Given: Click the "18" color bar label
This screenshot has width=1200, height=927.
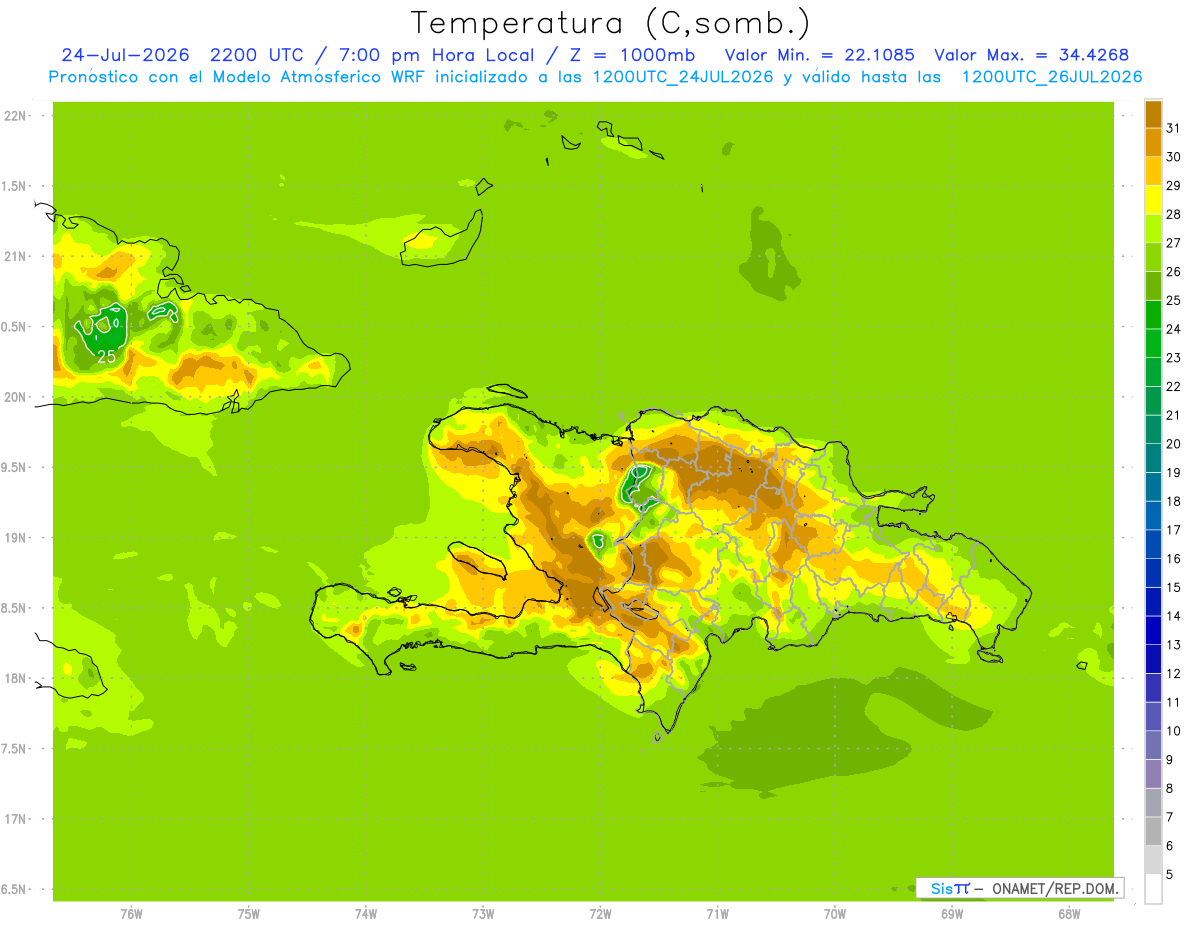Looking at the screenshot, I should 1173,501.
